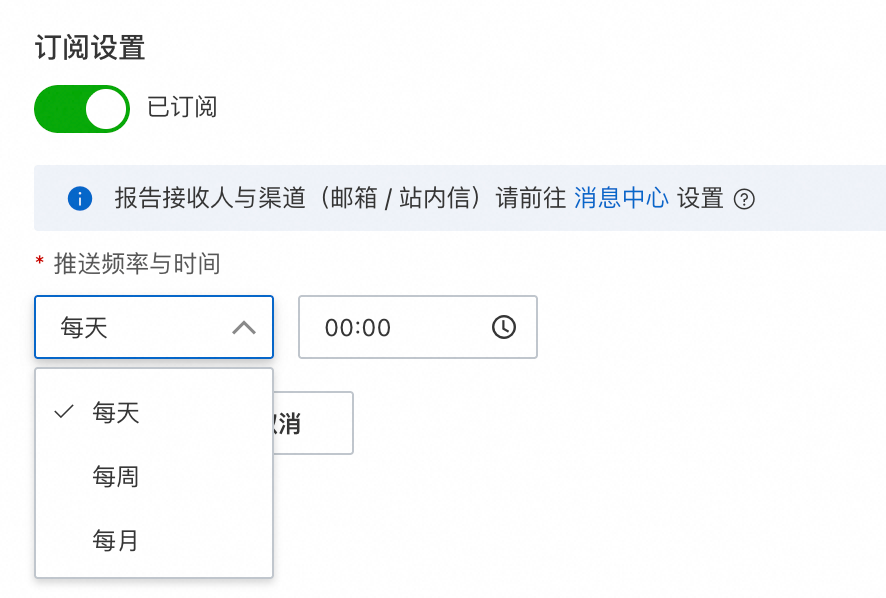The image size is (886, 598).
Task: Click the blue info icon in the banner
Action: [x=80, y=198]
